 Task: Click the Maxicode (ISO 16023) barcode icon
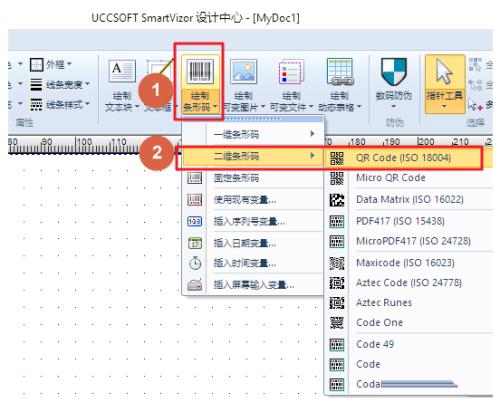[337, 263]
